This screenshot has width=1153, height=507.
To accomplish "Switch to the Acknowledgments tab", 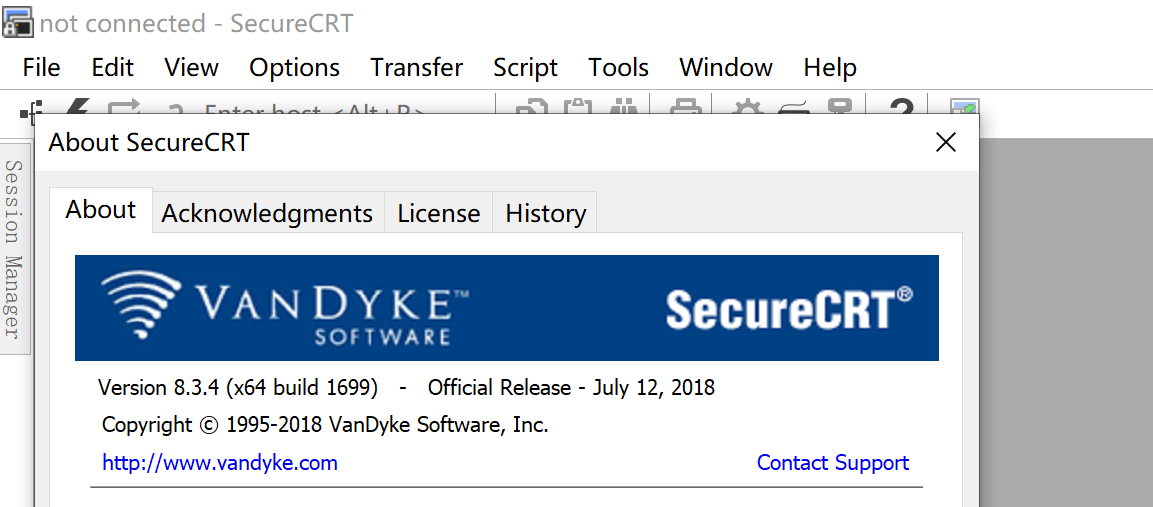I will 267,213.
